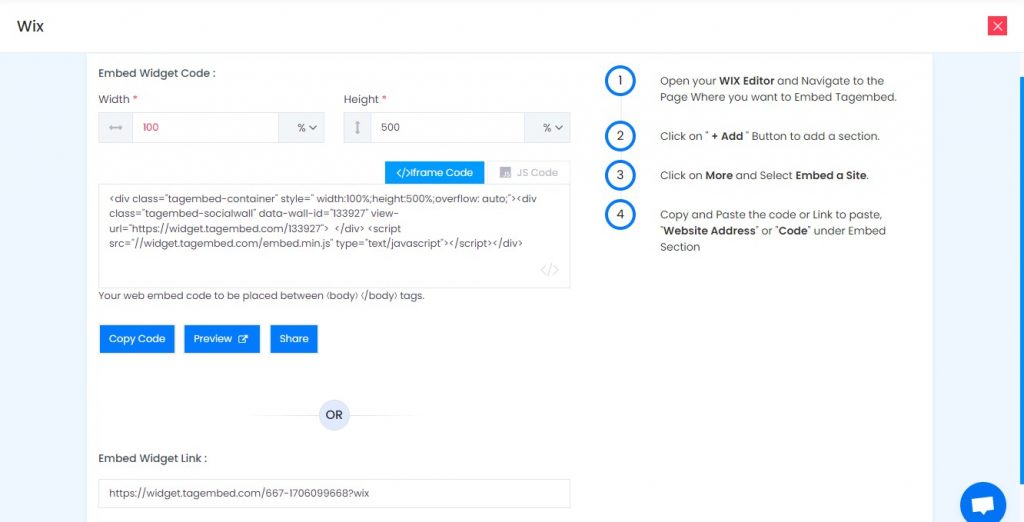Click the step 2 circle icon
Screen dimensions: 1024x522
(x=620, y=136)
